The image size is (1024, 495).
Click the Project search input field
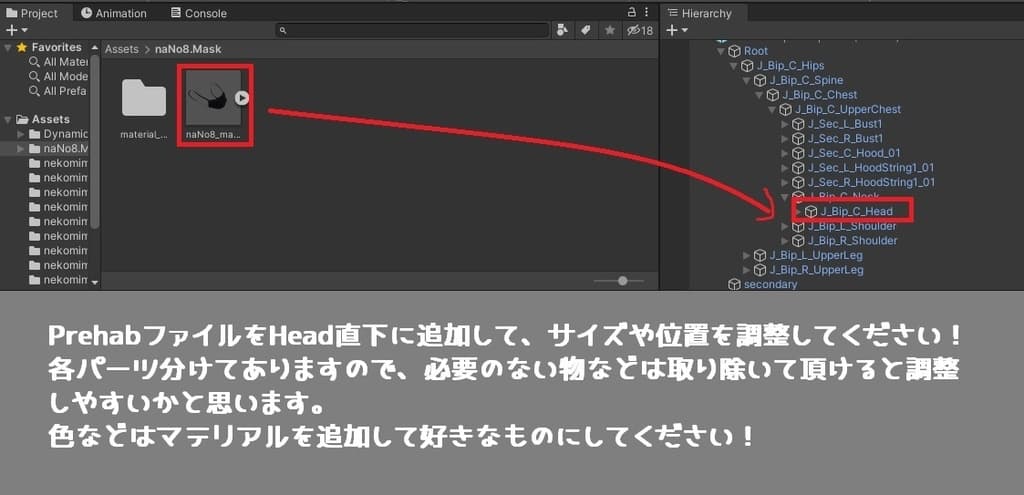(x=411, y=30)
